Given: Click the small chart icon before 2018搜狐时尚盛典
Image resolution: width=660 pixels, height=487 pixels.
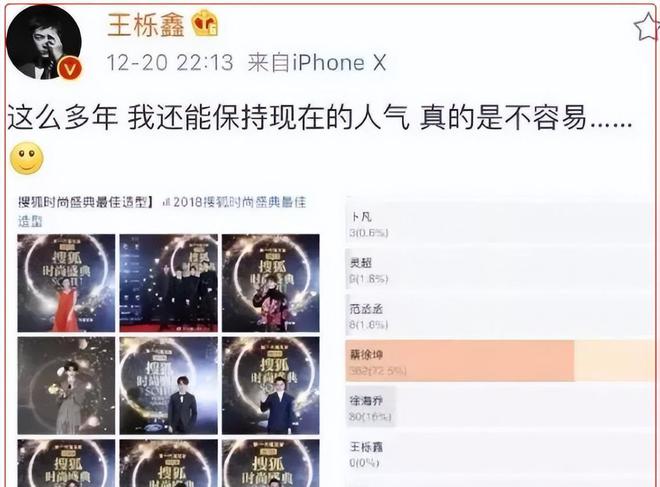Looking at the screenshot, I should click(166, 203).
